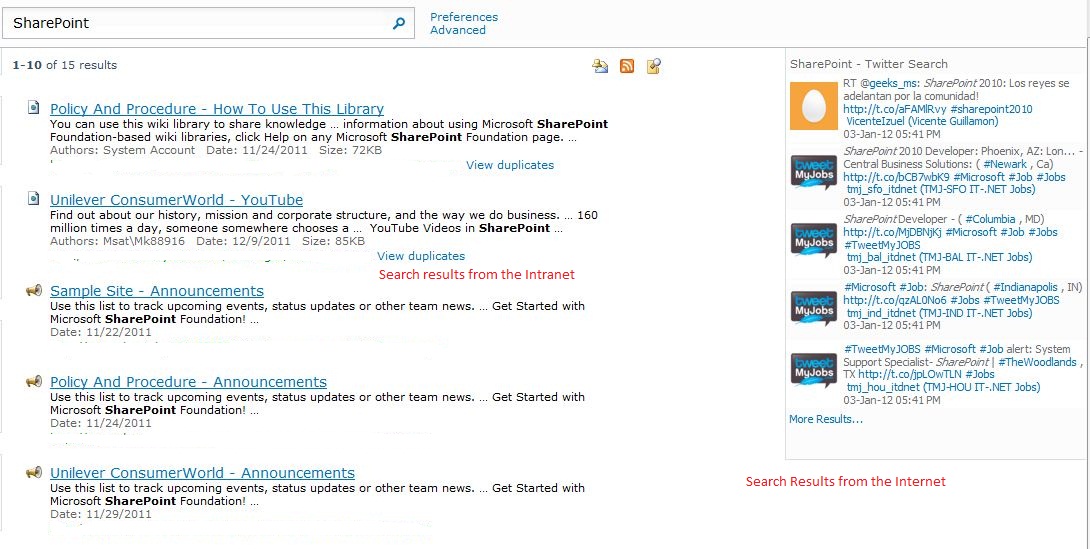Click the magnifier search icon in search box

coord(399,24)
